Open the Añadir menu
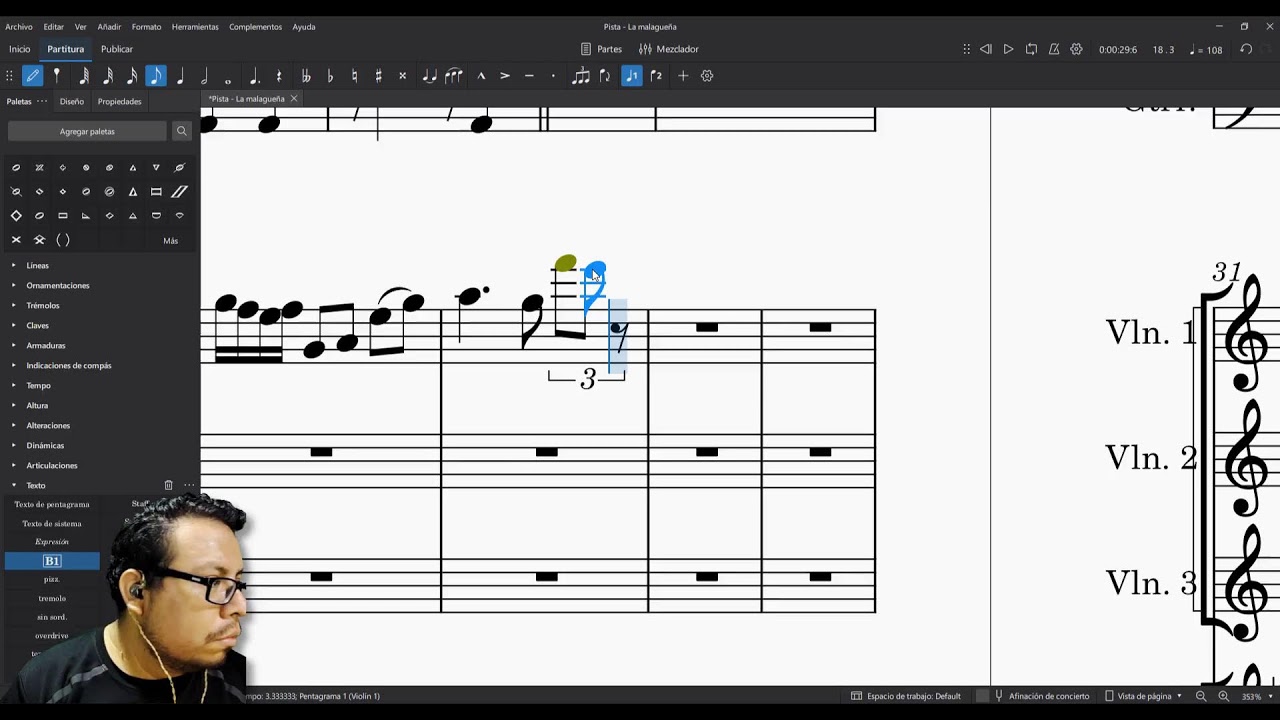The image size is (1280, 720). [109, 27]
